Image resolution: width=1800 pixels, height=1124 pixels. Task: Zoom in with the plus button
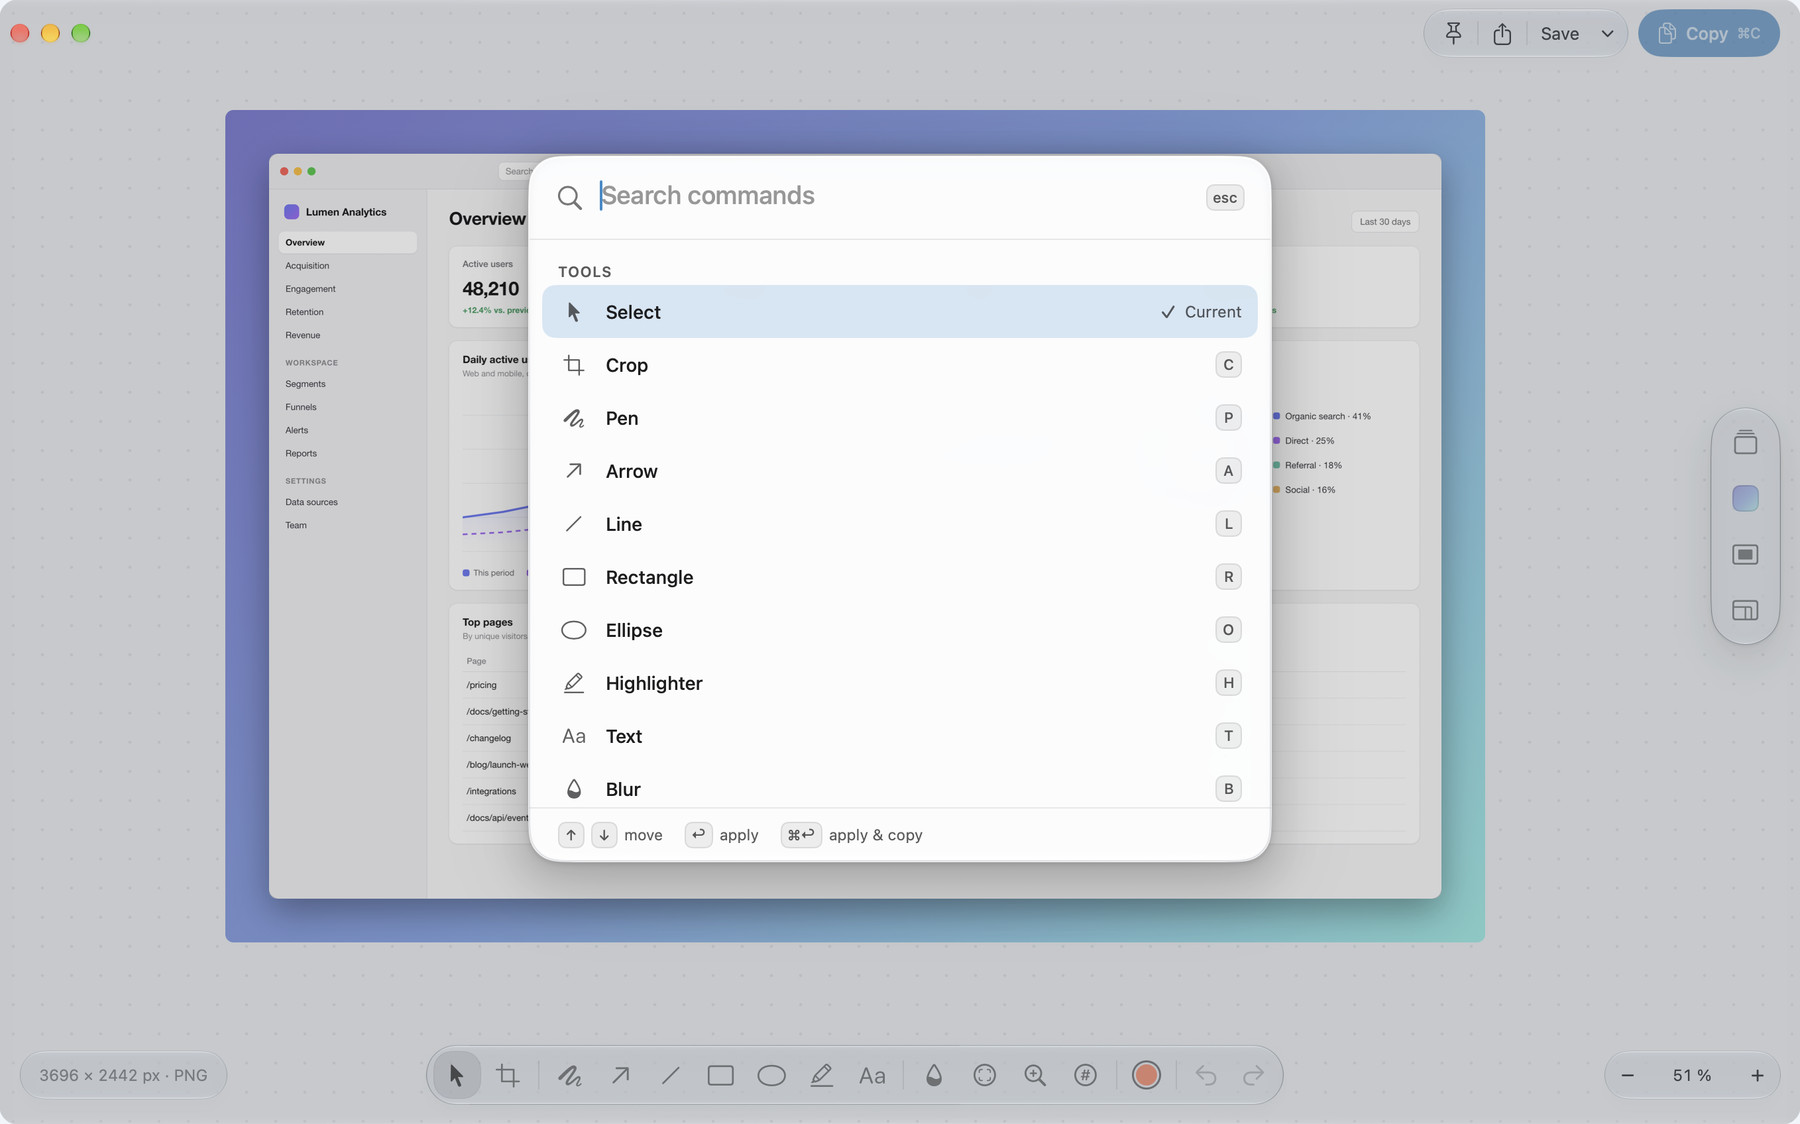pyautogui.click(x=1757, y=1075)
